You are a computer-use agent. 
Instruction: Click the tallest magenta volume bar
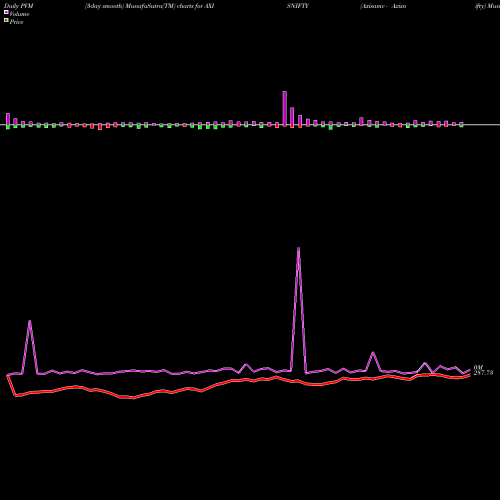click(285, 108)
